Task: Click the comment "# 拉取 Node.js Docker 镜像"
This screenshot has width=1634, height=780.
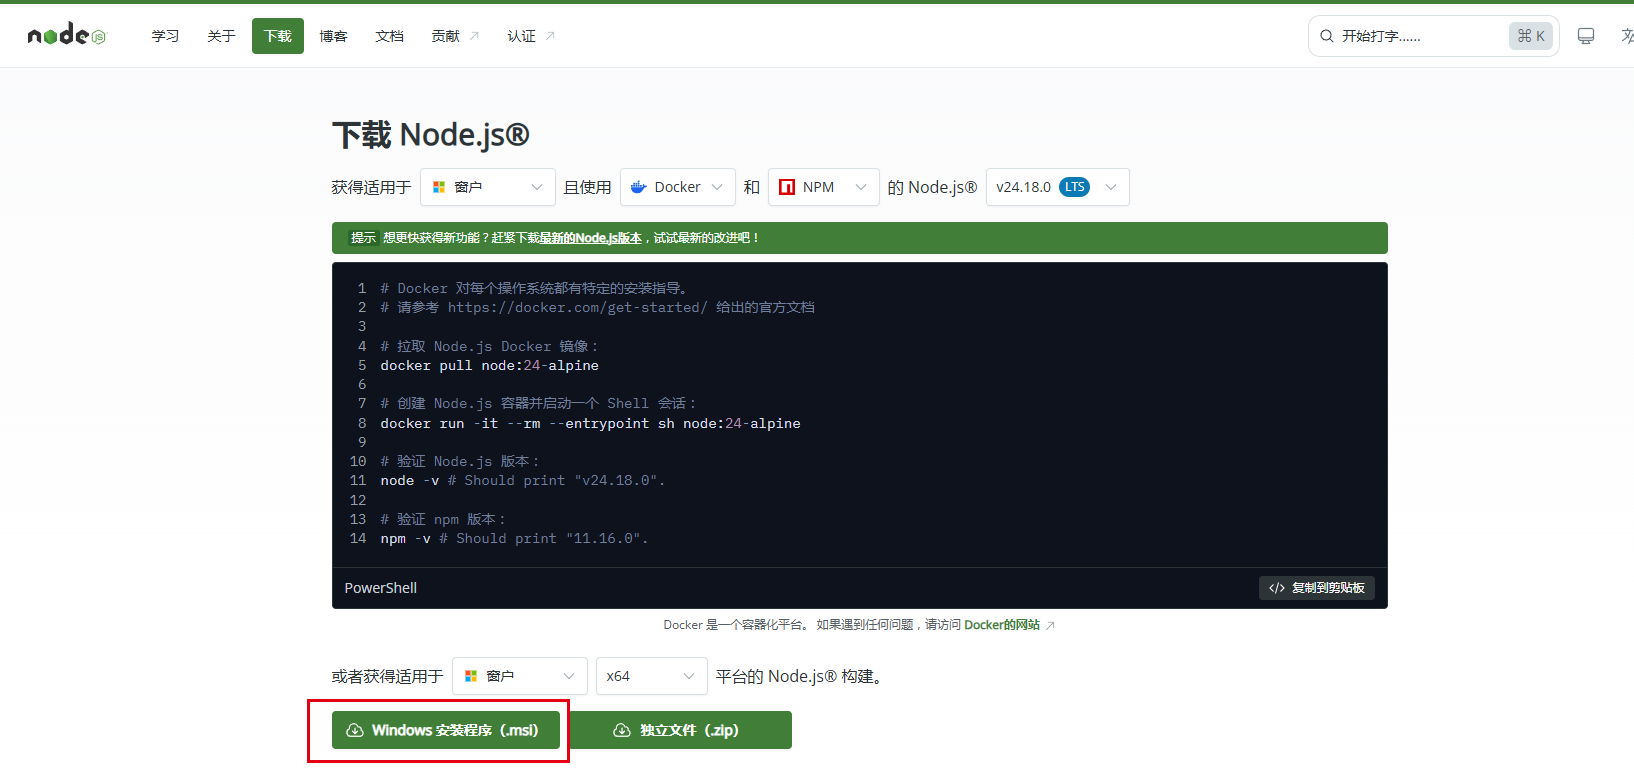Action: pos(489,347)
